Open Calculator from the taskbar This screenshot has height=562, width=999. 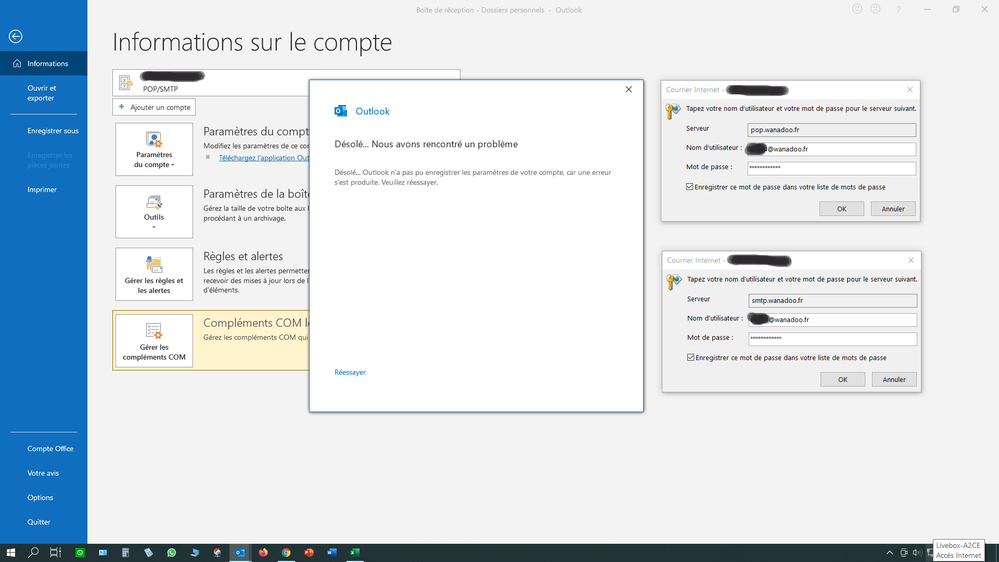pyautogui.click(x=126, y=552)
